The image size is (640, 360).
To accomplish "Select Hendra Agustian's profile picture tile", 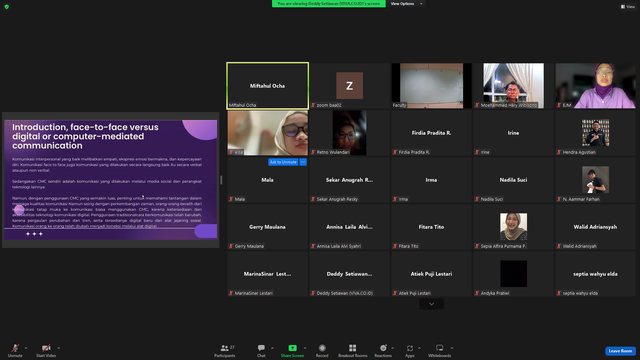I will 596,133.
